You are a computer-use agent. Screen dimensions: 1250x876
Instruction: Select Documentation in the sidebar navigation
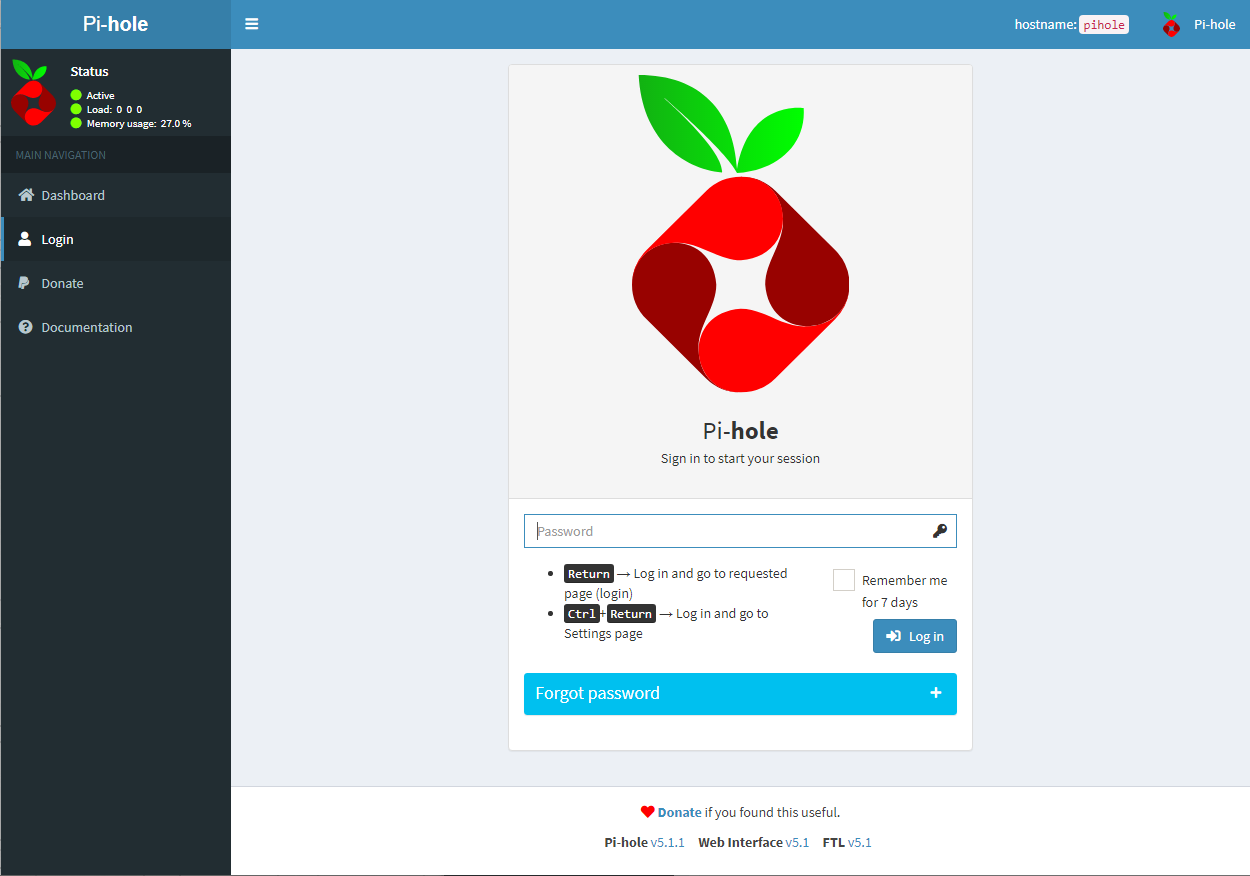[86, 327]
